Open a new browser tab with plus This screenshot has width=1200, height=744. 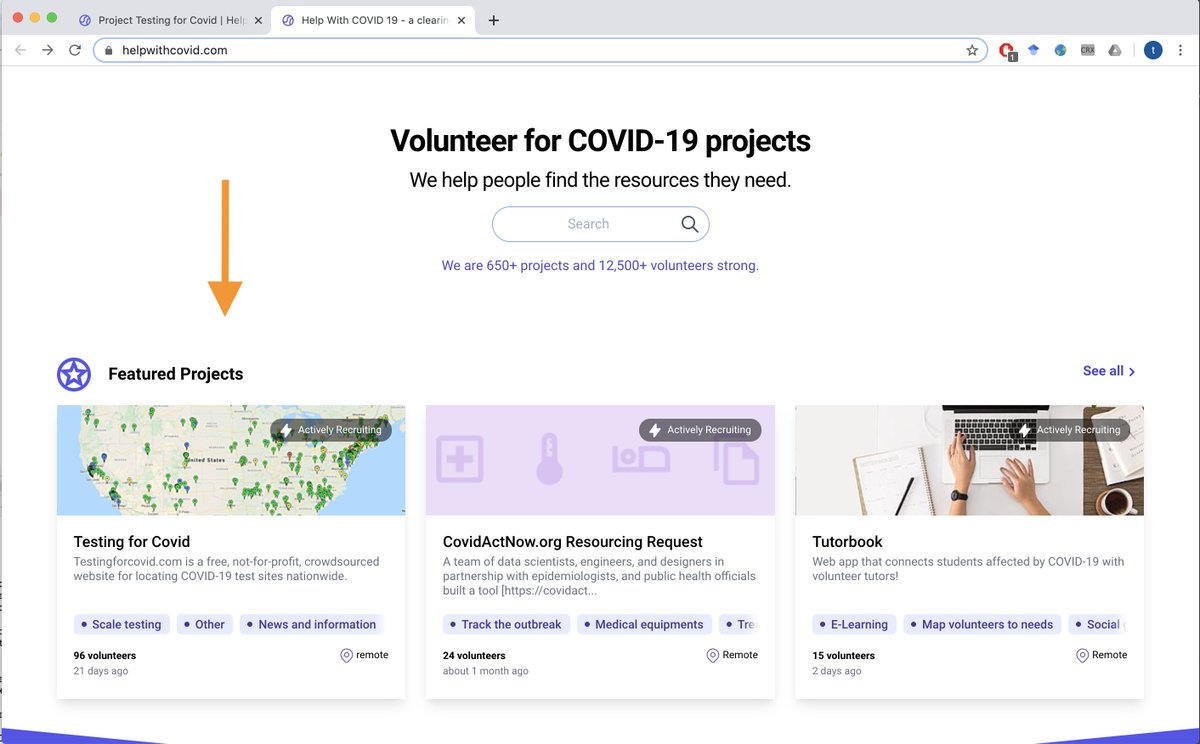coord(494,20)
